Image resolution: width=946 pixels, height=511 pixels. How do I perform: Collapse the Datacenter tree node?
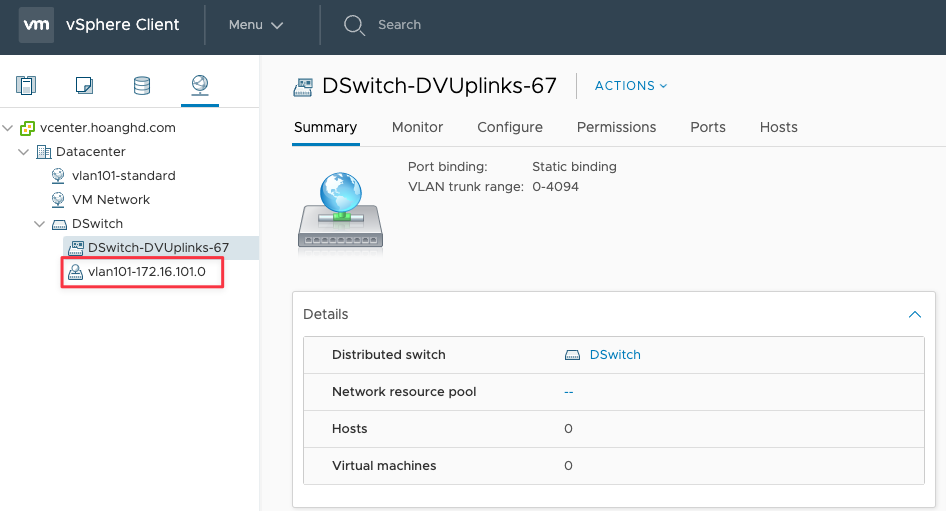click(24, 152)
